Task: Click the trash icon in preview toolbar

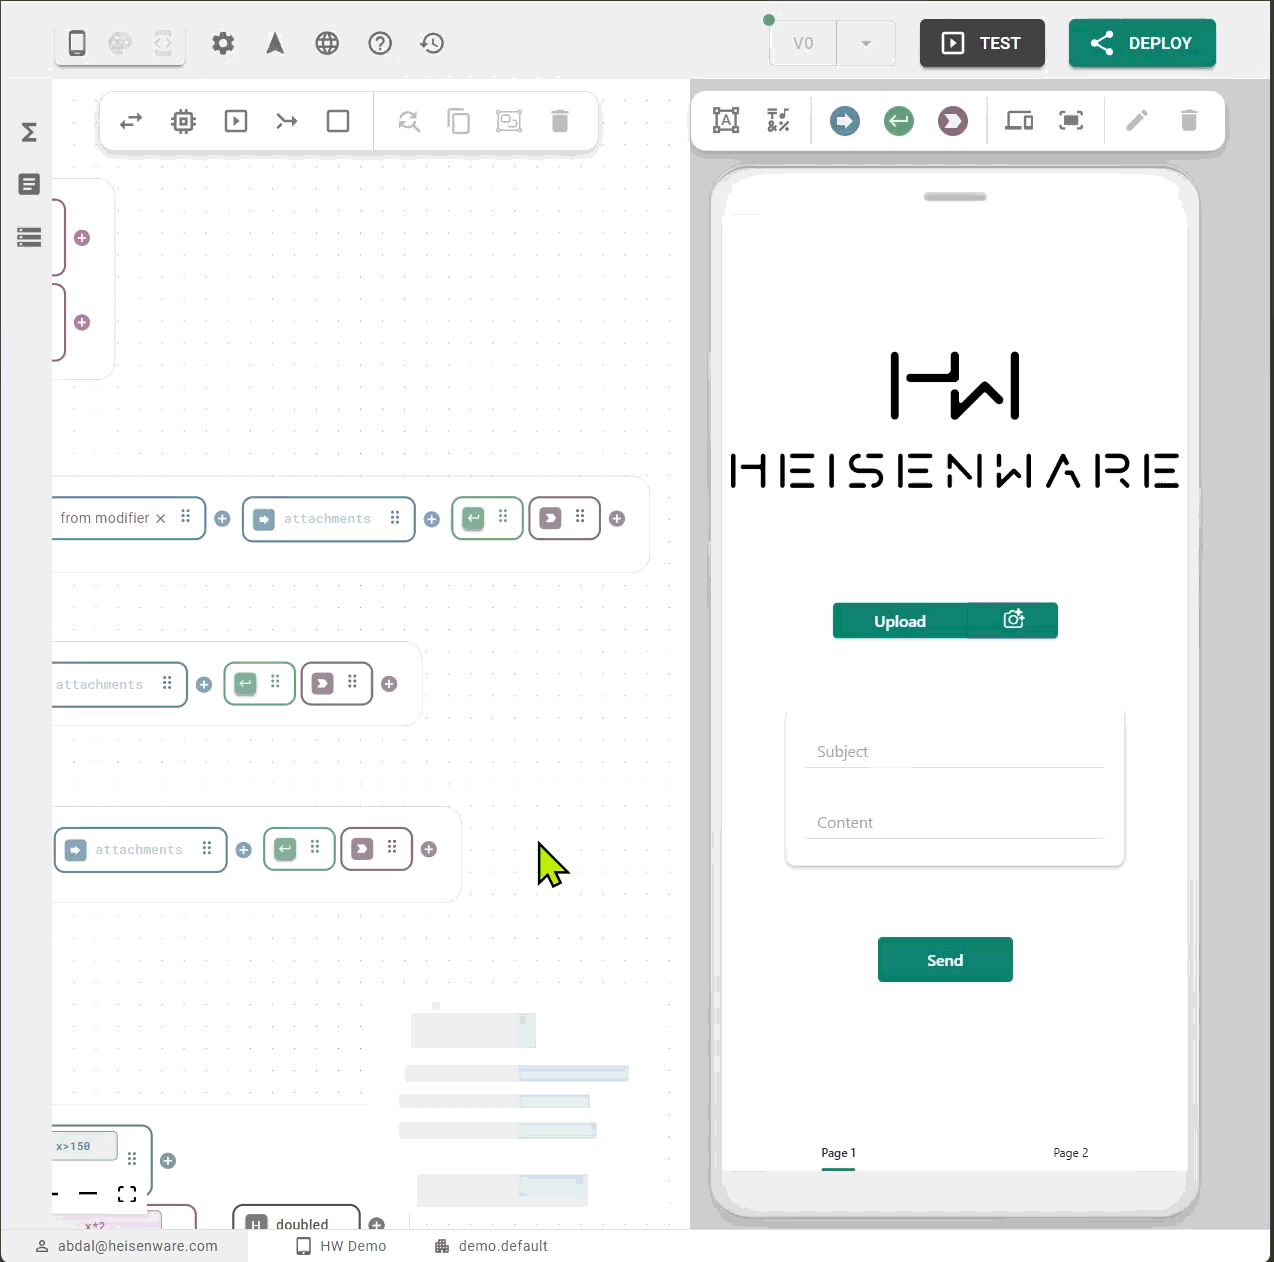Action: click(x=1189, y=121)
